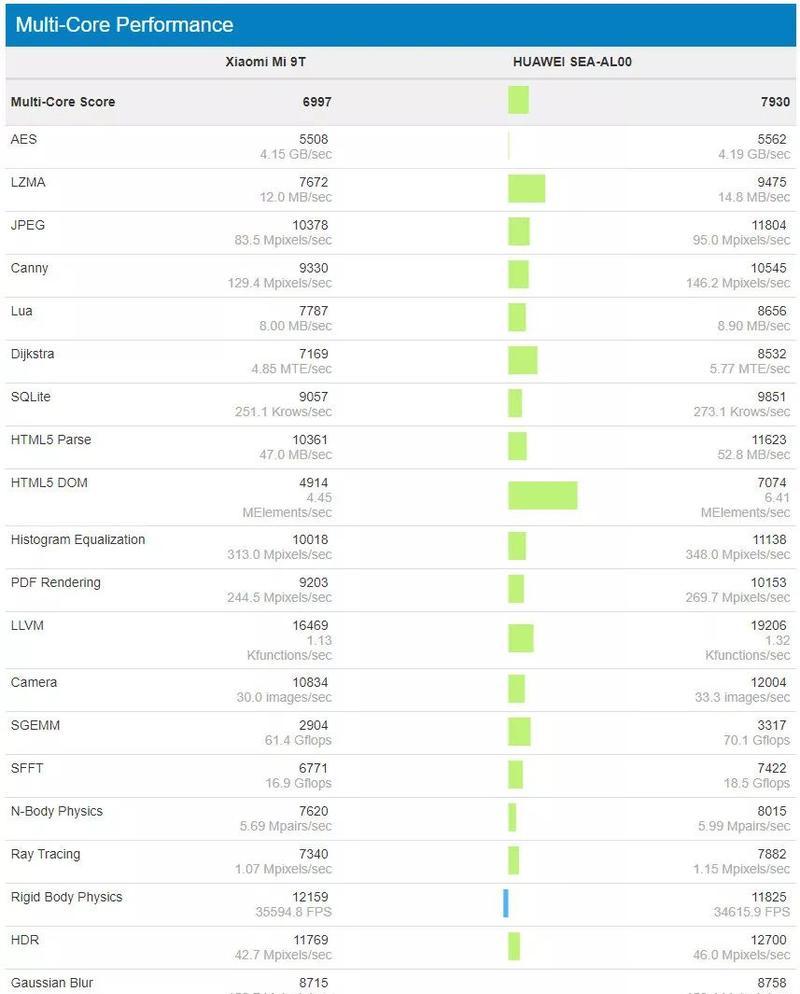This screenshot has height=994, width=800.
Task: Click the SGEMM green comparison bar
Action: (x=519, y=732)
